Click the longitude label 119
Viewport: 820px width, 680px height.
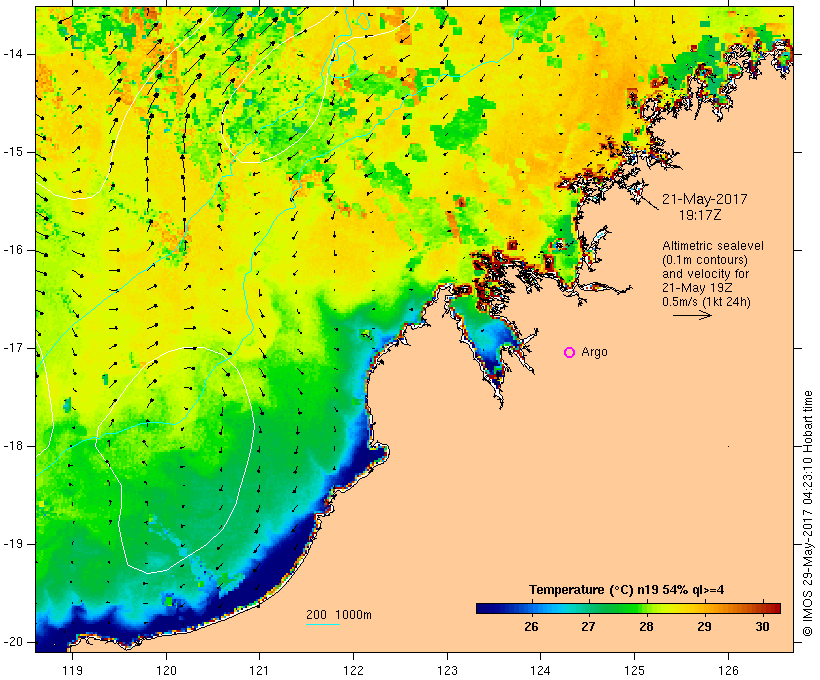[x=72, y=670]
